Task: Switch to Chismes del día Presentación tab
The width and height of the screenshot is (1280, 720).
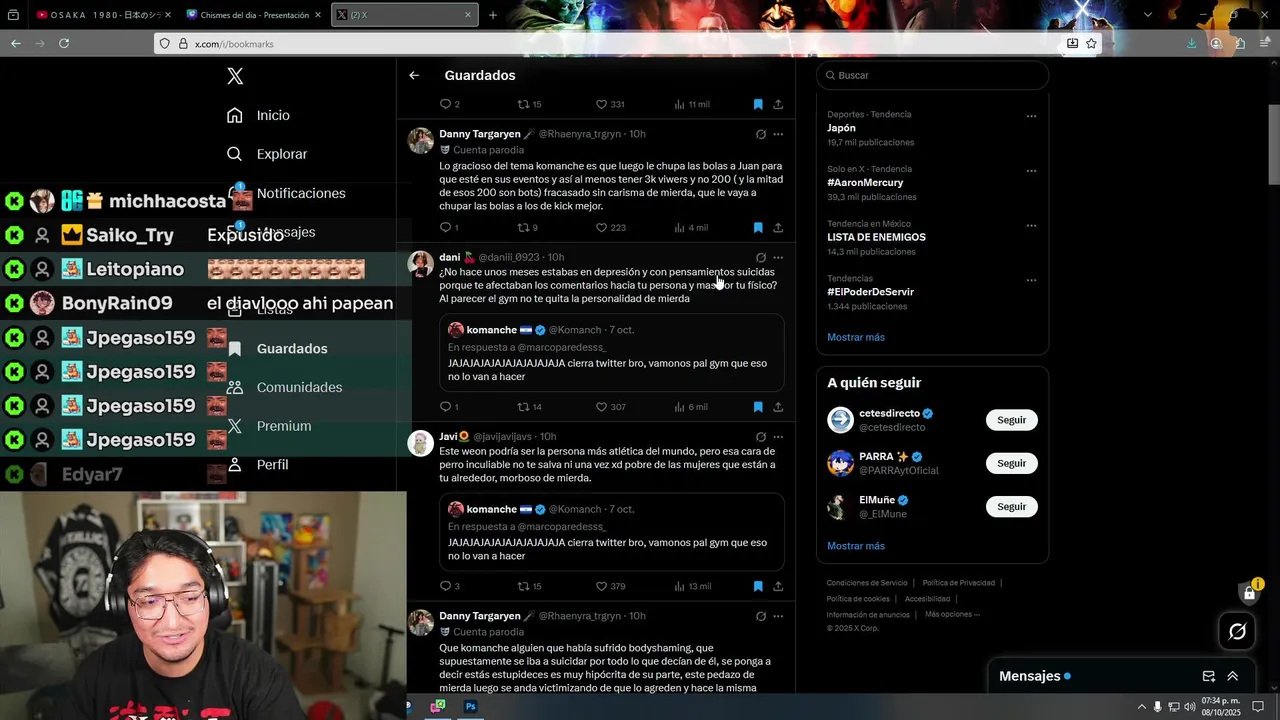Action: point(254,15)
